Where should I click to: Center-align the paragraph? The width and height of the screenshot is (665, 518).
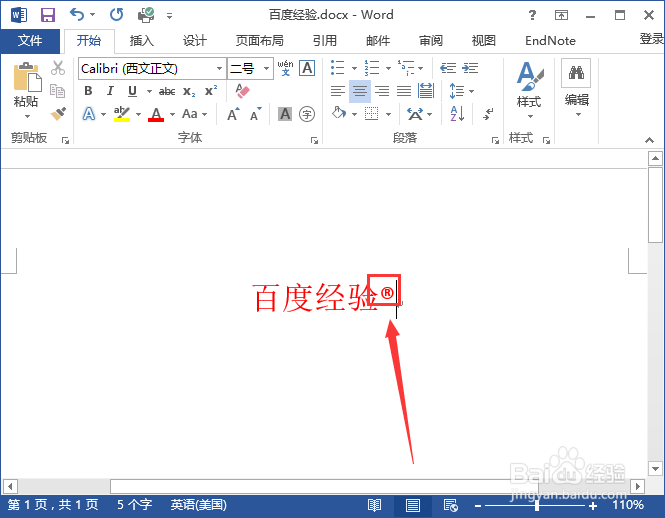360,91
